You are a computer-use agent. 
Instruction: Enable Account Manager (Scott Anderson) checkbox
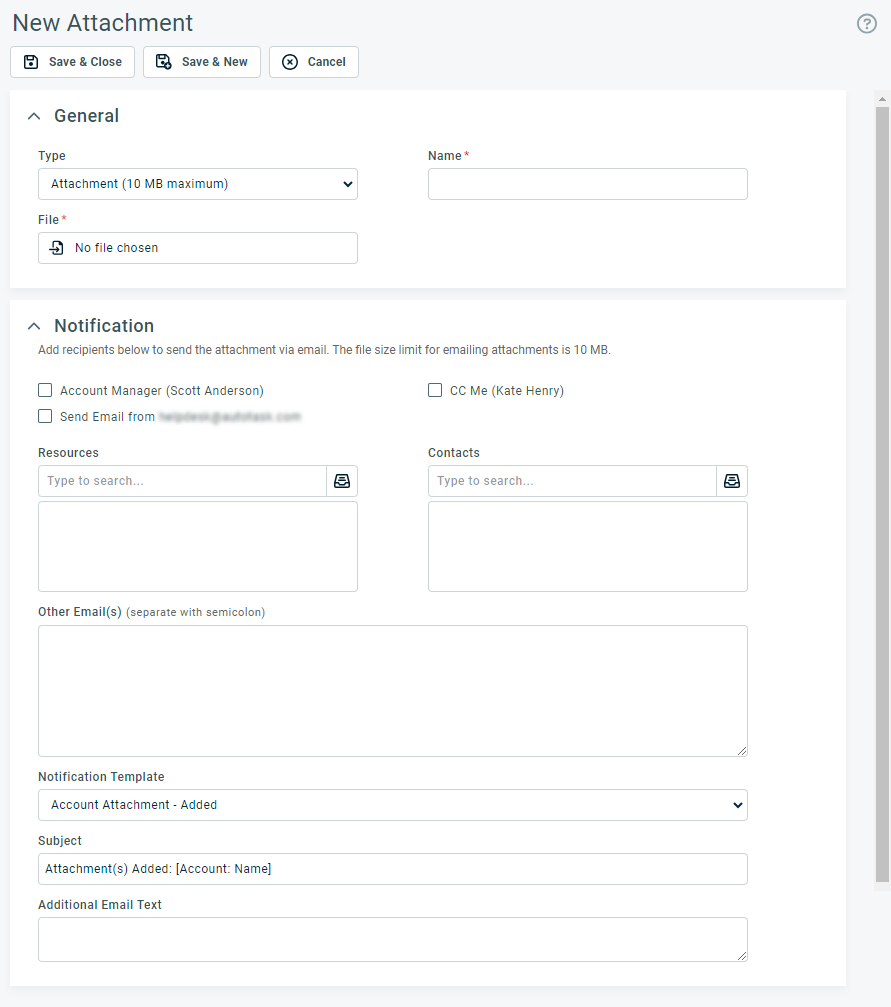pos(45,391)
